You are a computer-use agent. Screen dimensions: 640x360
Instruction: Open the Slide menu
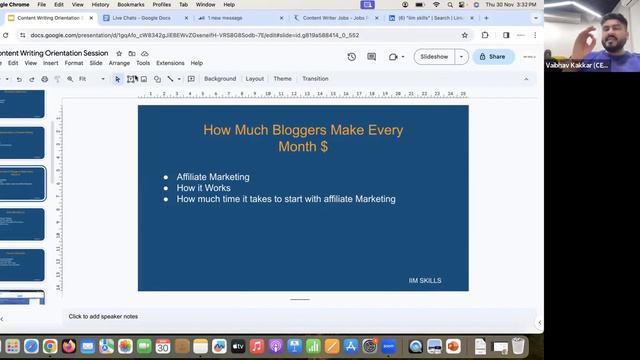96,63
